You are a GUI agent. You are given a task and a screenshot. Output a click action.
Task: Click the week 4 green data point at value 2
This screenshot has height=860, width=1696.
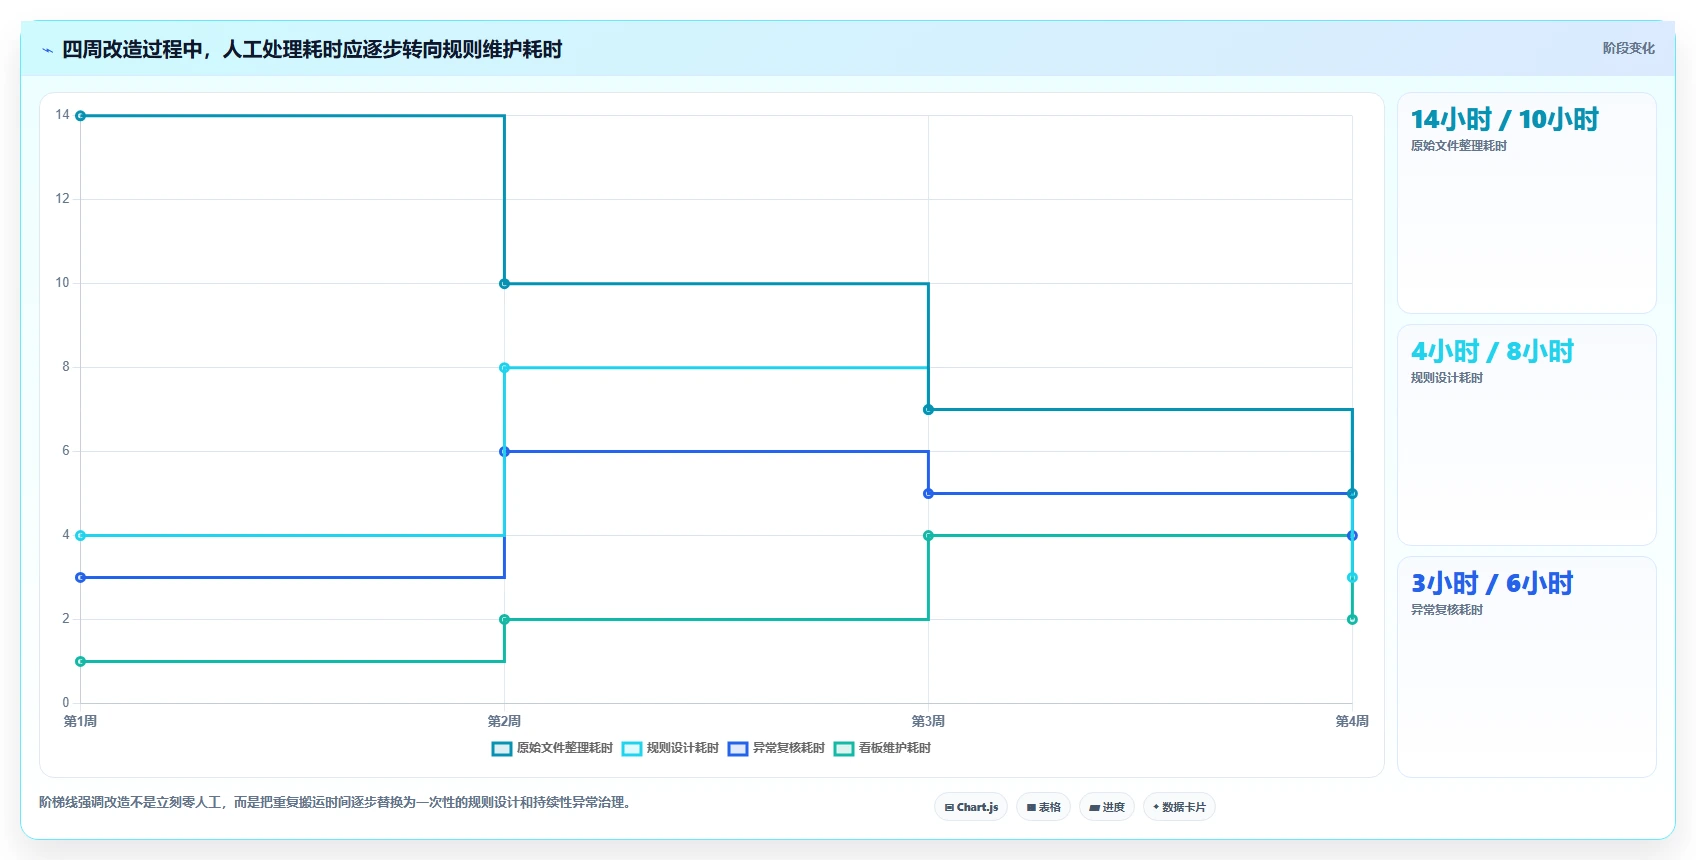coord(1352,620)
